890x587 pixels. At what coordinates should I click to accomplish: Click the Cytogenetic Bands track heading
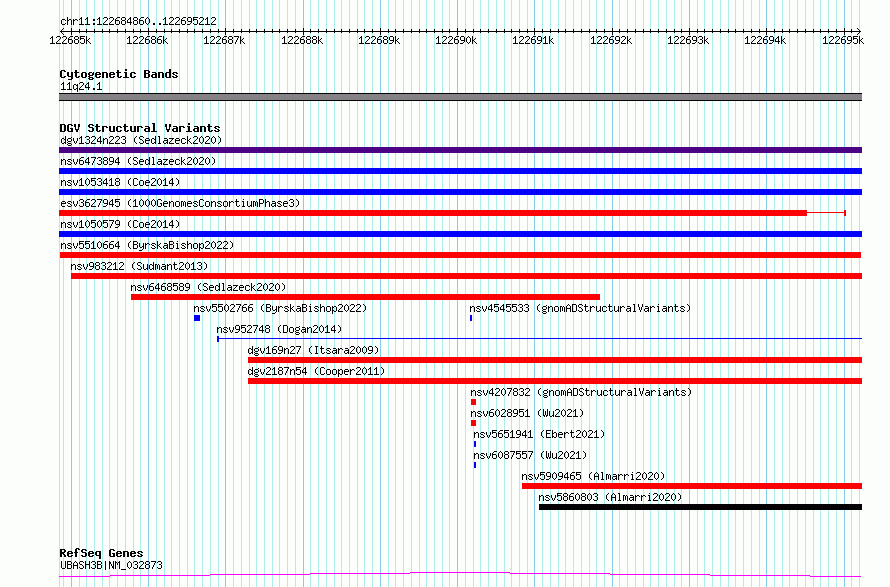pyautogui.click(x=119, y=74)
